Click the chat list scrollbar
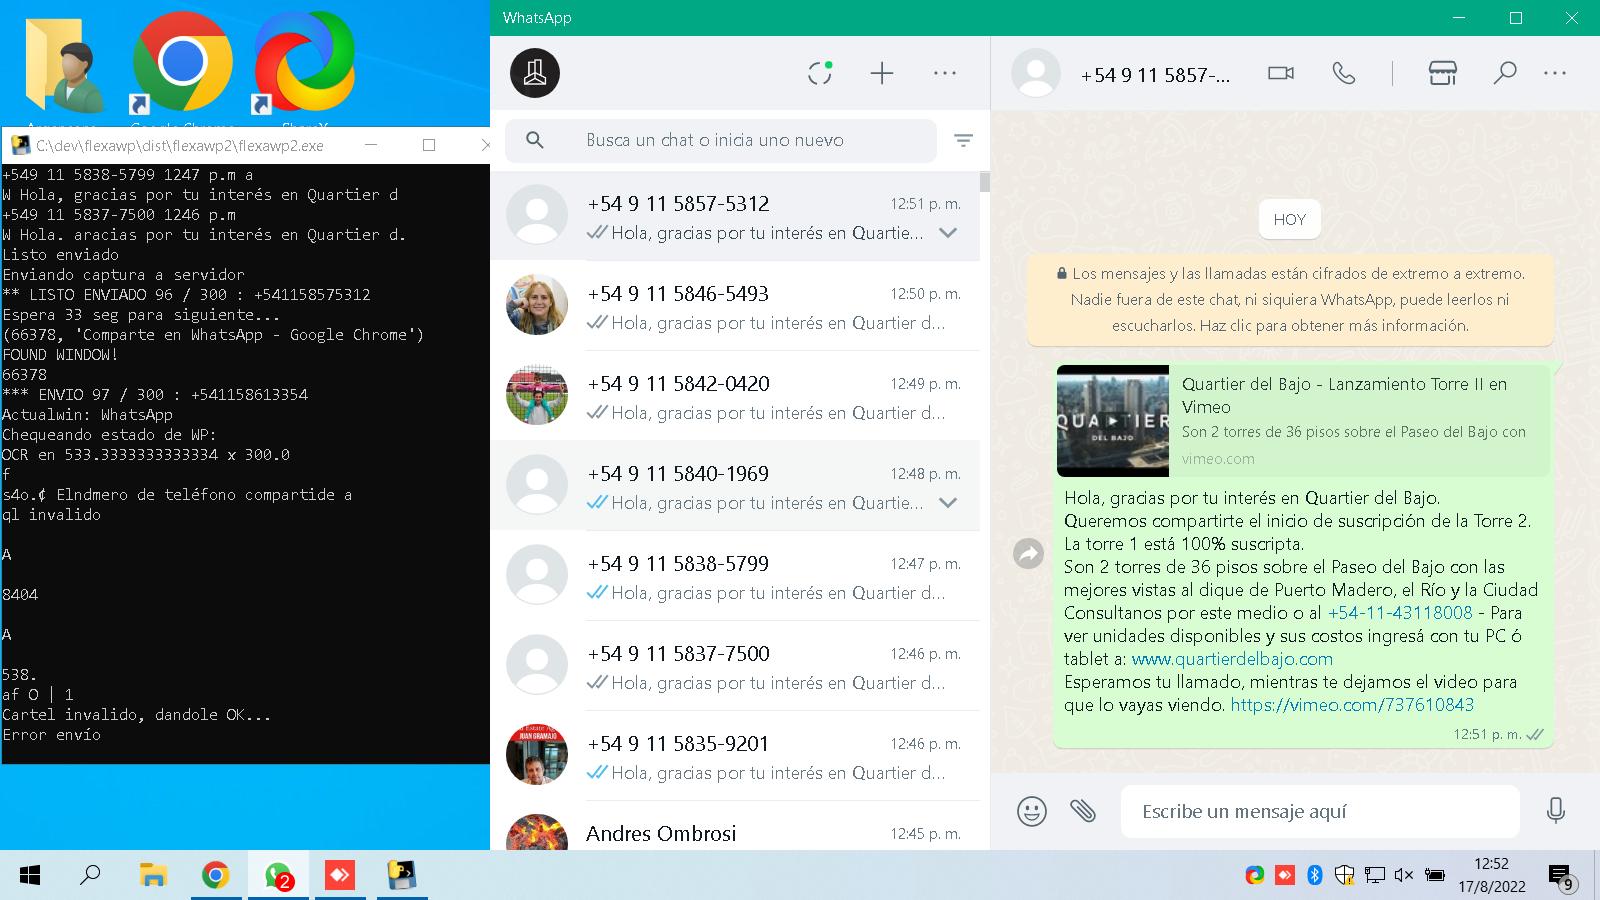Viewport: 1600px width, 900px height. 985,182
